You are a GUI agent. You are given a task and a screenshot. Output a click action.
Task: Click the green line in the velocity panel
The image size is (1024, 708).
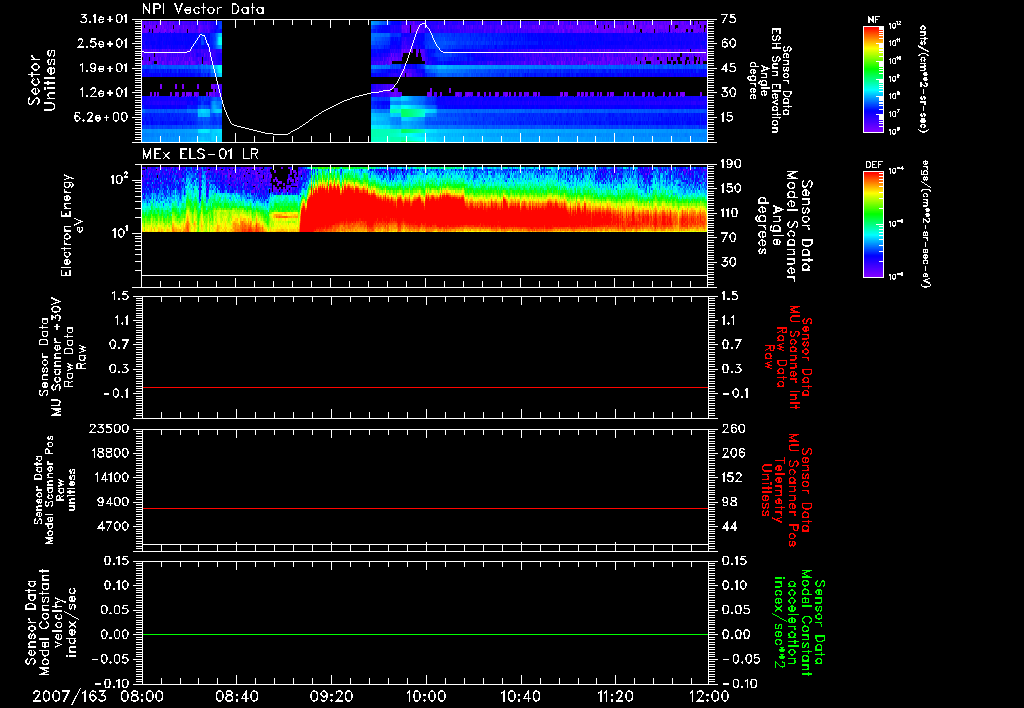425,634
